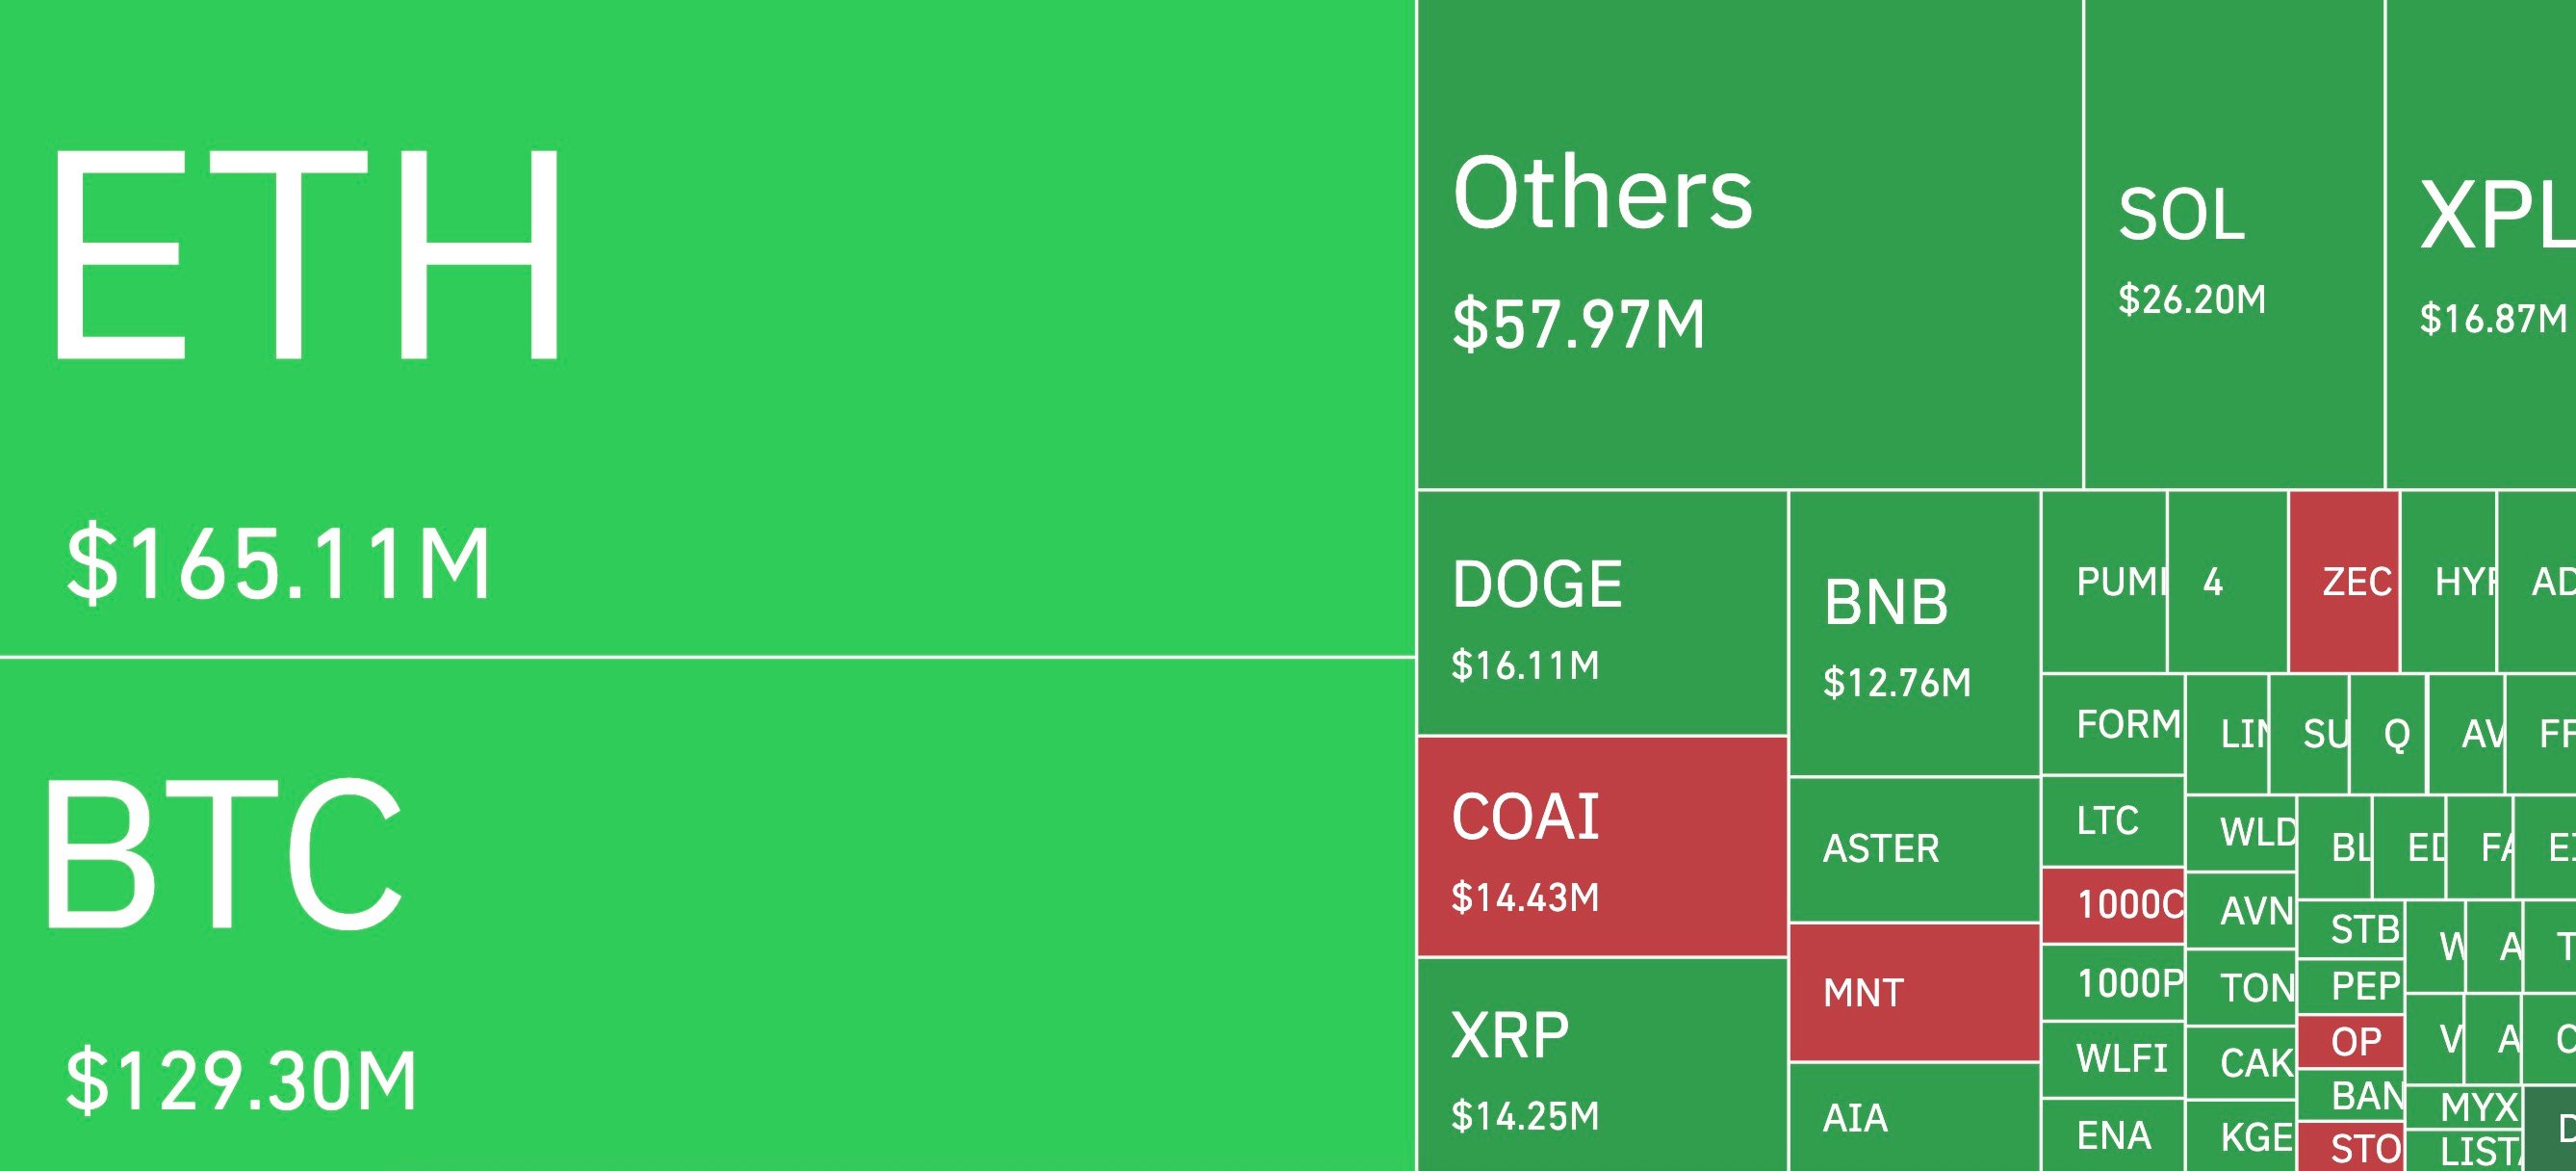Click the red ZEC cell
Viewport: 2576px width, 1171px height.
click(2344, 581)
